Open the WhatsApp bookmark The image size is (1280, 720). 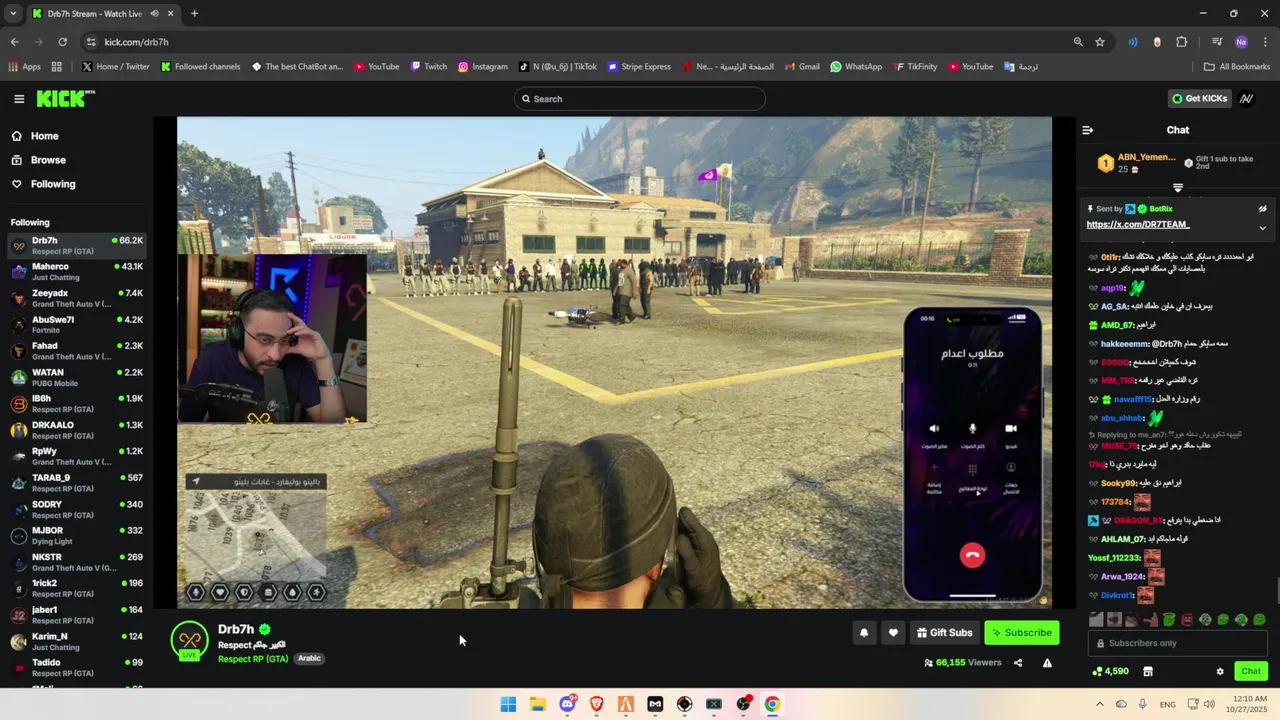[856, 67]
